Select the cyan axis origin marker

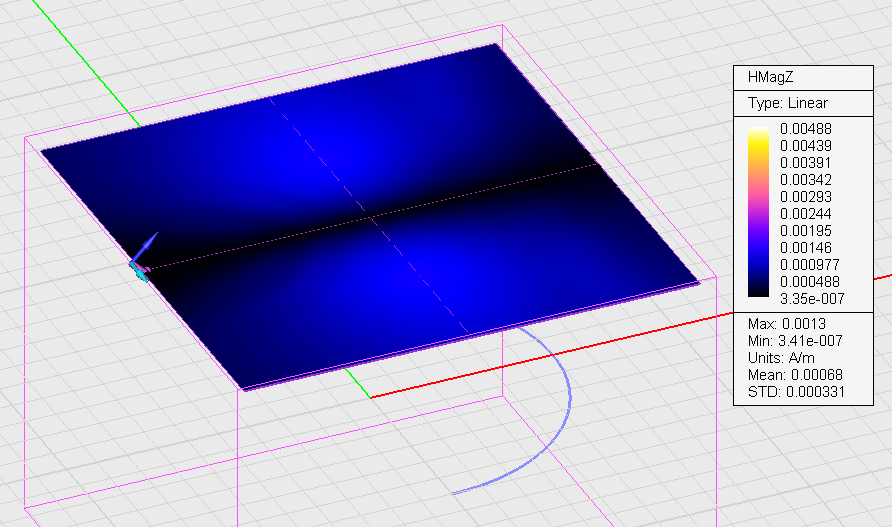140,274
